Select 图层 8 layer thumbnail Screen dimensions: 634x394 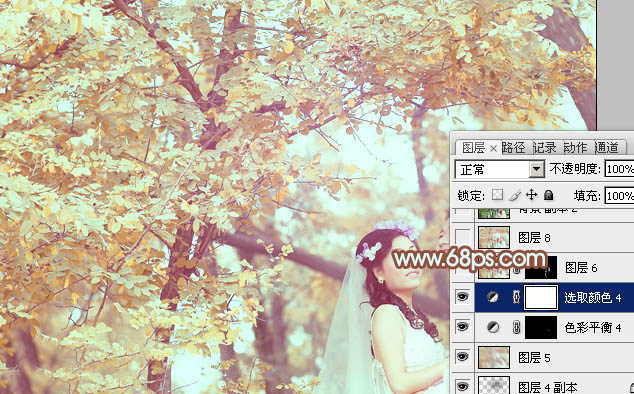[x=494, y=237]
